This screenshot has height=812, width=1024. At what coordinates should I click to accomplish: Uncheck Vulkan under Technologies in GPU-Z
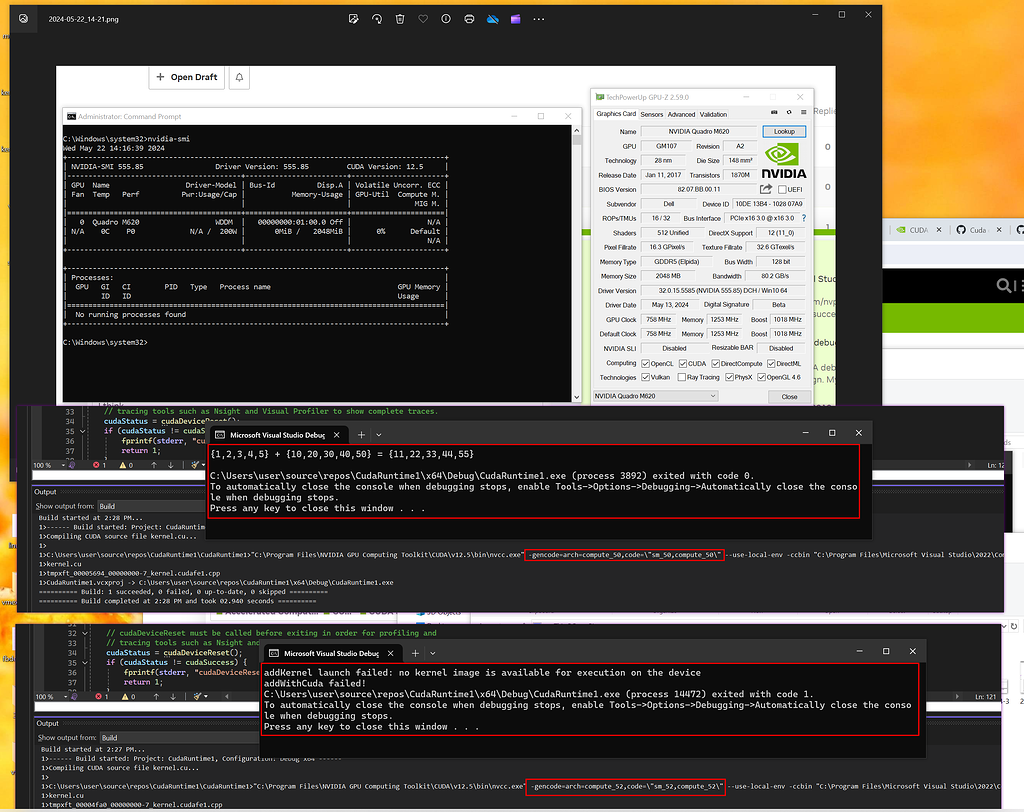pos(645,377)
